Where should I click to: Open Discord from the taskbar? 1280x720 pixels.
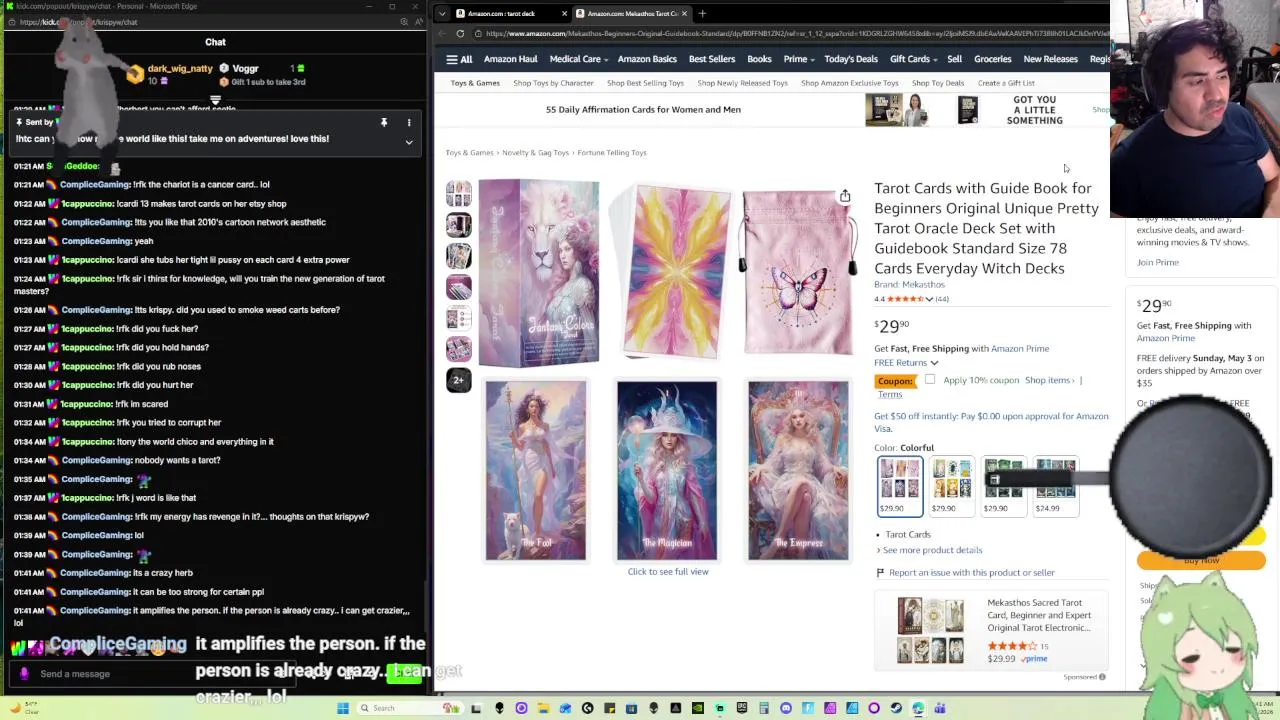786,708
